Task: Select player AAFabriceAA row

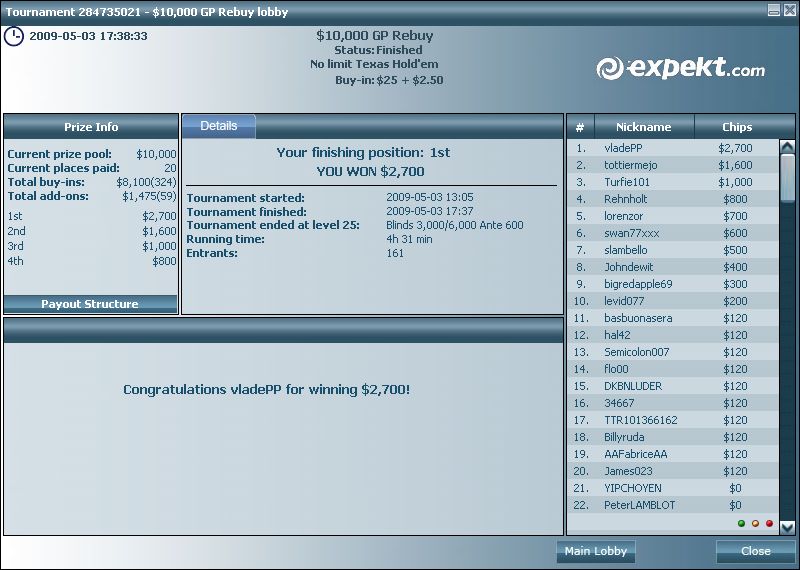Action: click(673, 454)
